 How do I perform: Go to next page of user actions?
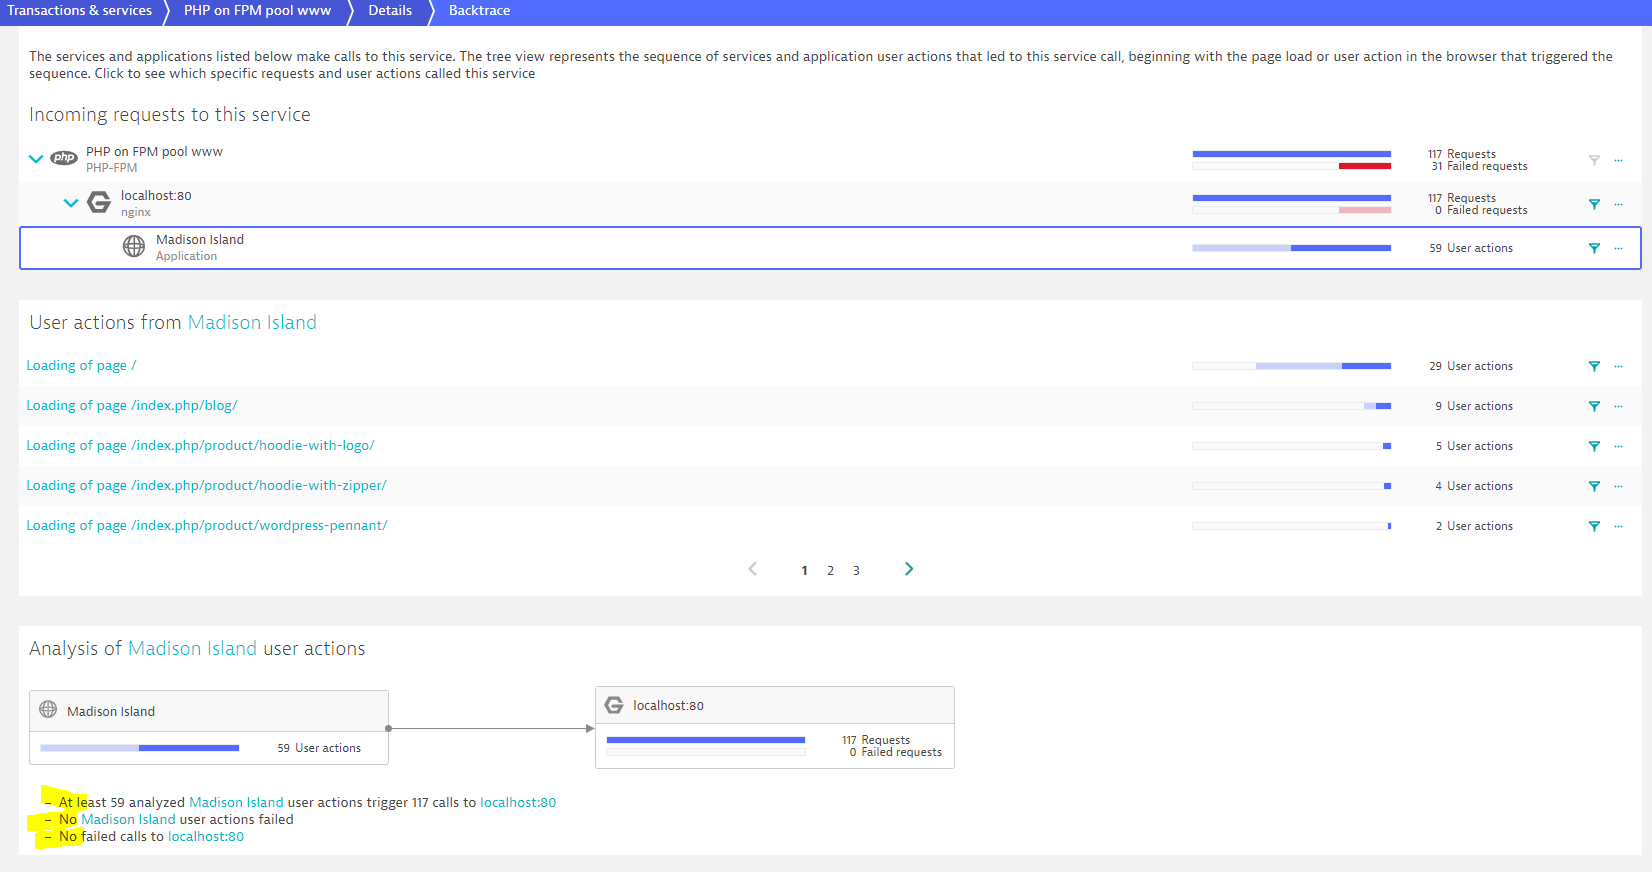[x=909, y=569]
